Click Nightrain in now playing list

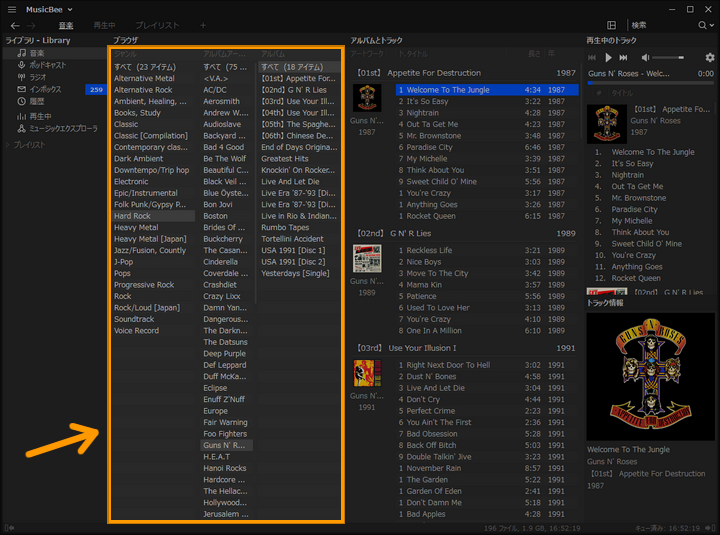(x=627, y=175)
